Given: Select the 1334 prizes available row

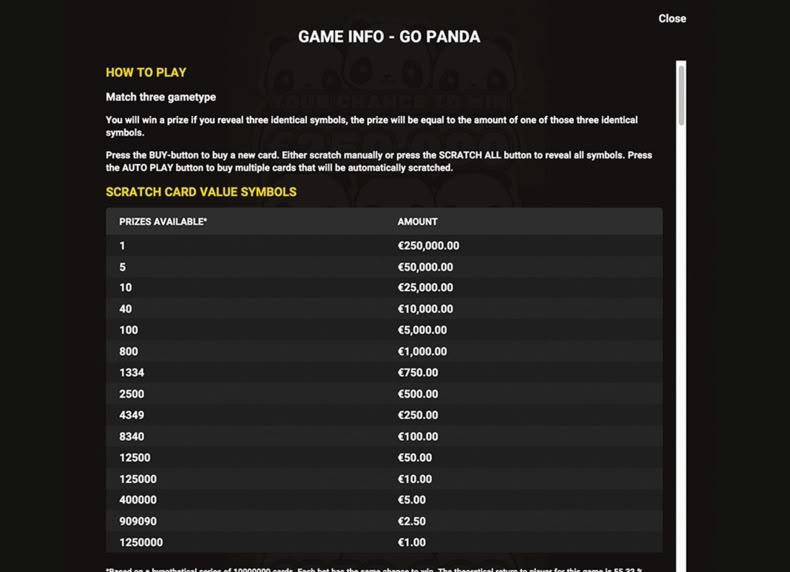Looking at the screenshot, I should click(384, 372).
